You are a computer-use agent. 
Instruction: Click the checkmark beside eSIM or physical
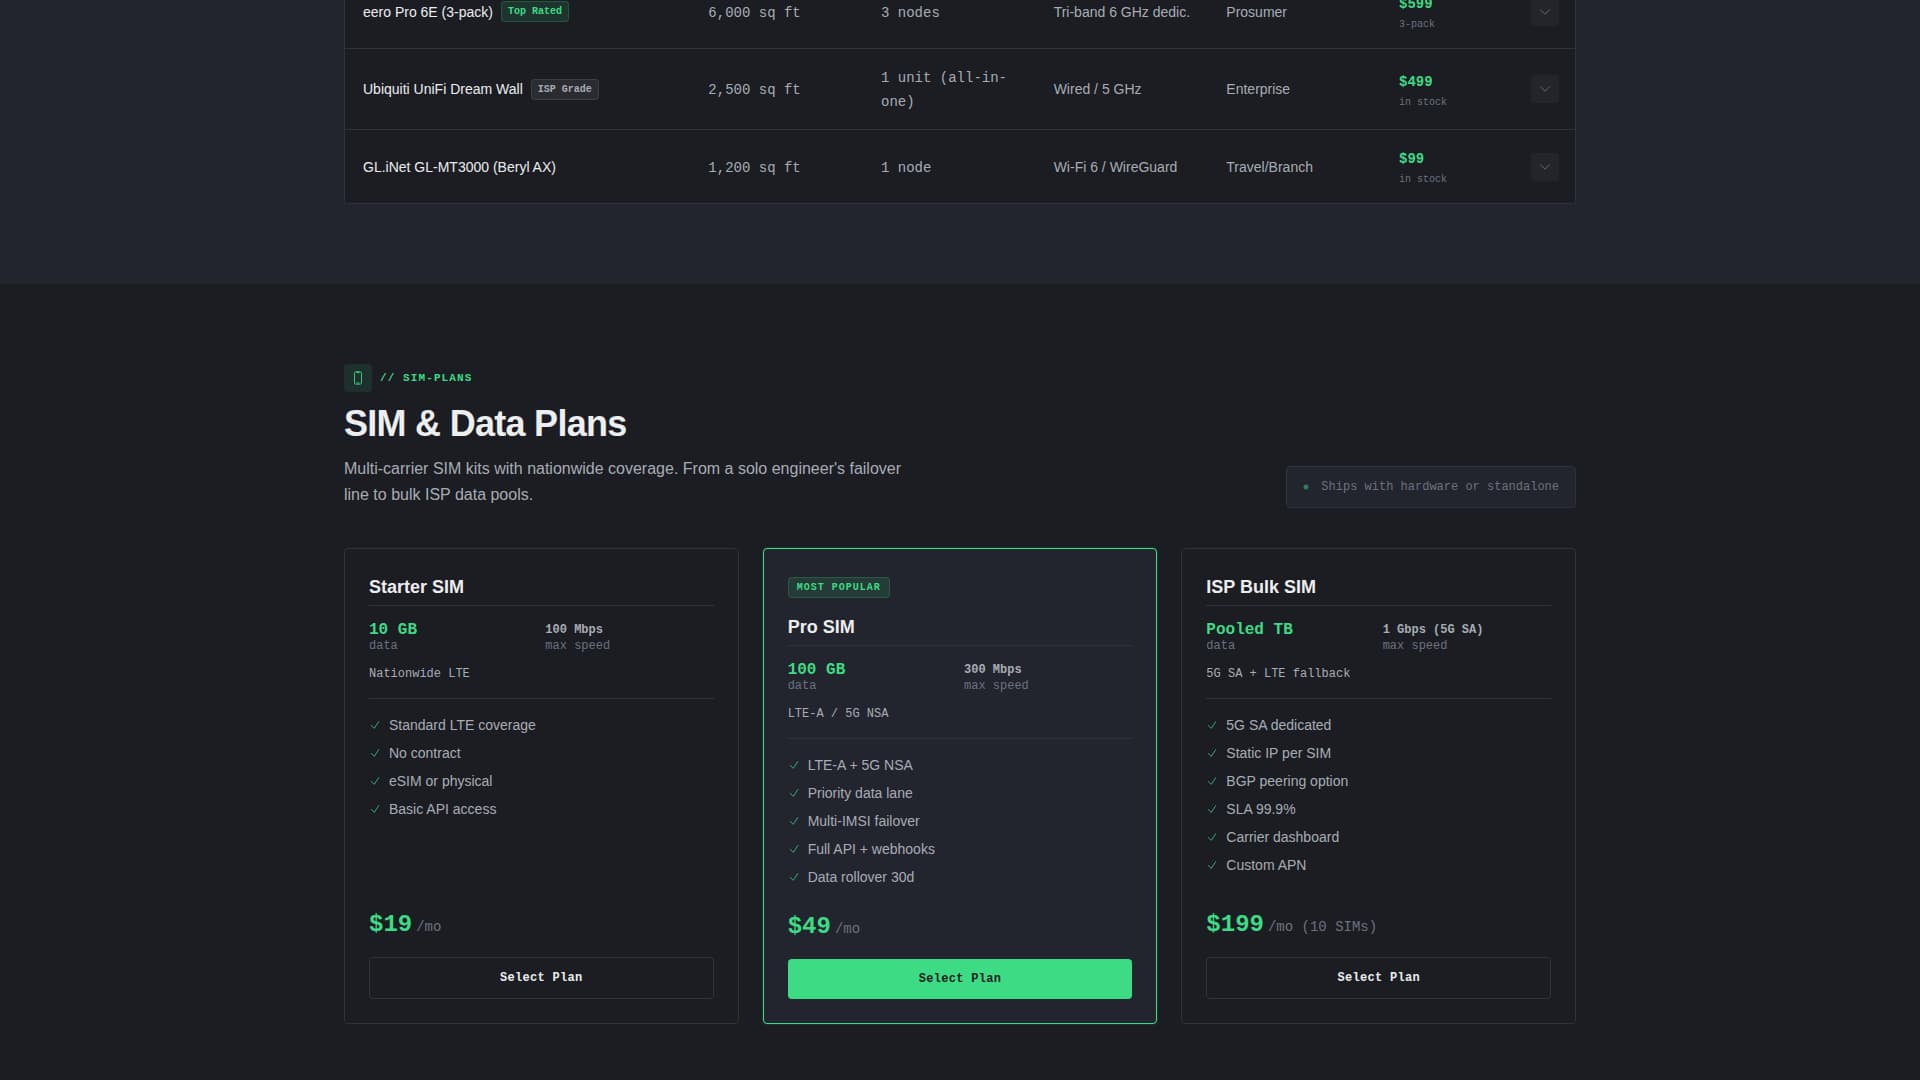click(375, 781)
